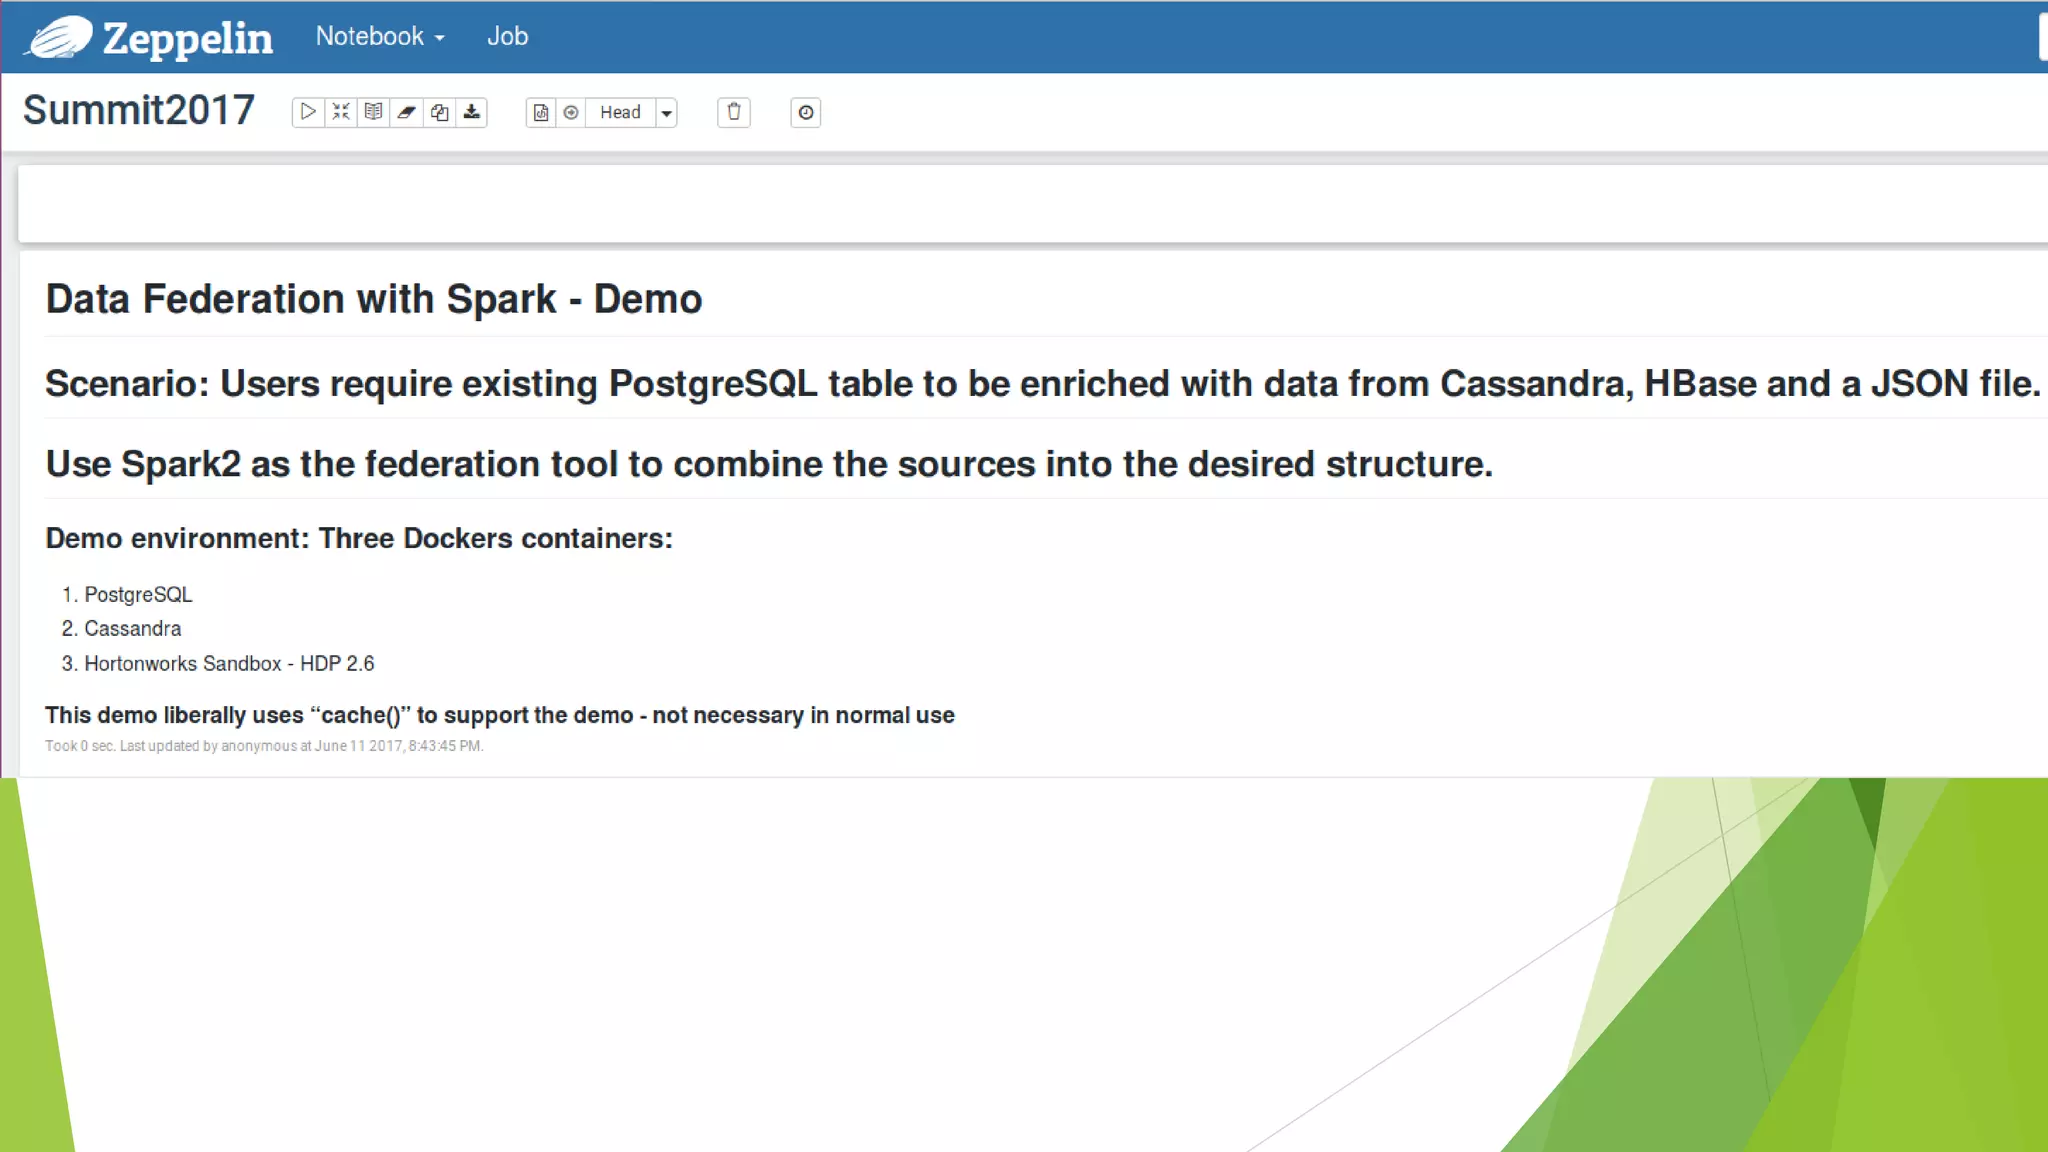Export this note with download icon

pos(472,112)
